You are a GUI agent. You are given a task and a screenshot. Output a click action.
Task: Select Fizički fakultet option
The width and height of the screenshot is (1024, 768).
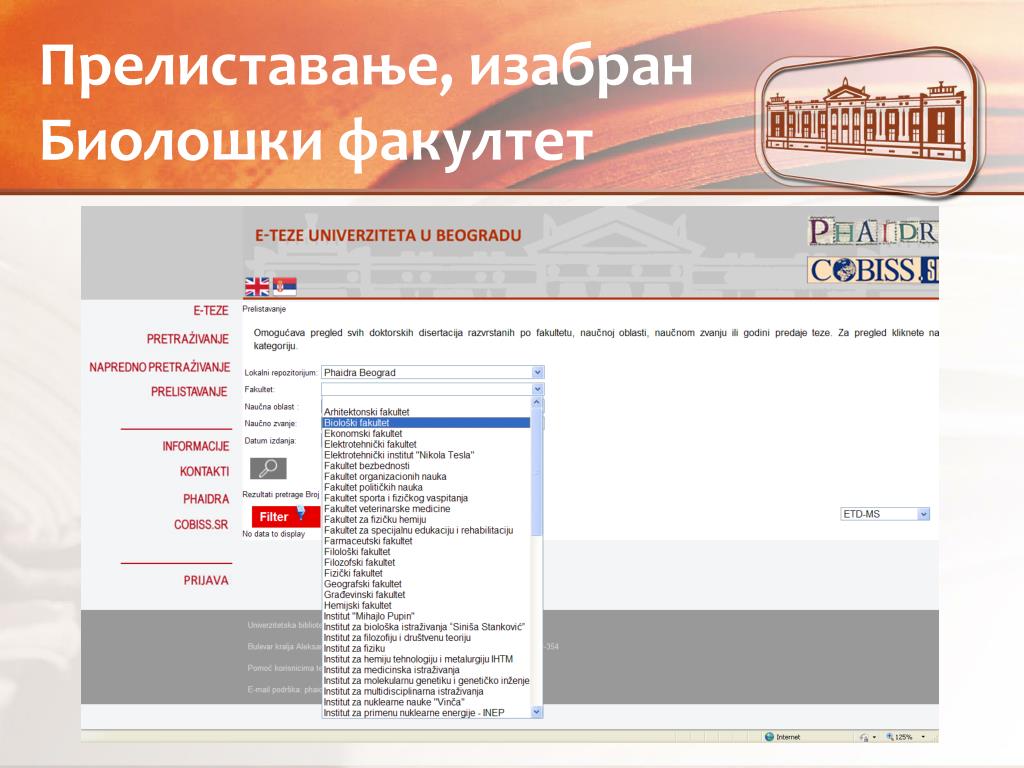pos(426,573)
